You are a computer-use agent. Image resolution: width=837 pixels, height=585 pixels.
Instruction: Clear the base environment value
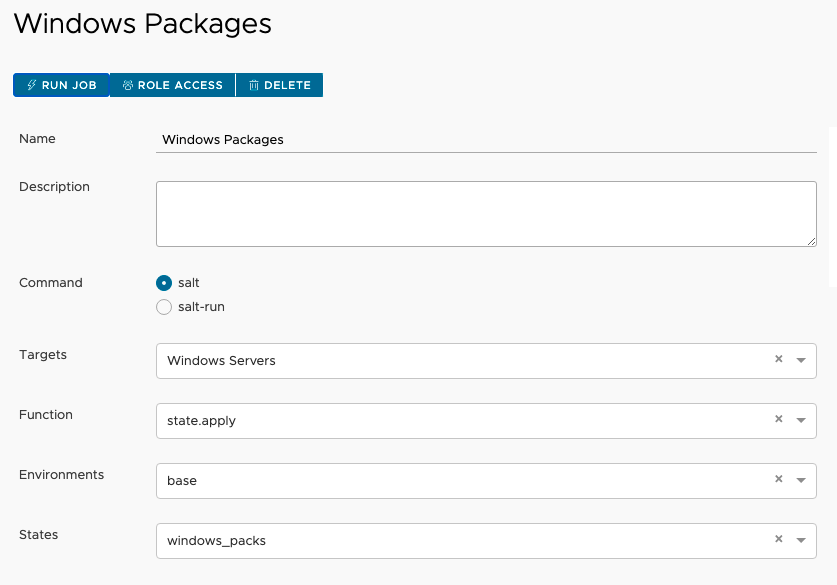tap(778, 480)
